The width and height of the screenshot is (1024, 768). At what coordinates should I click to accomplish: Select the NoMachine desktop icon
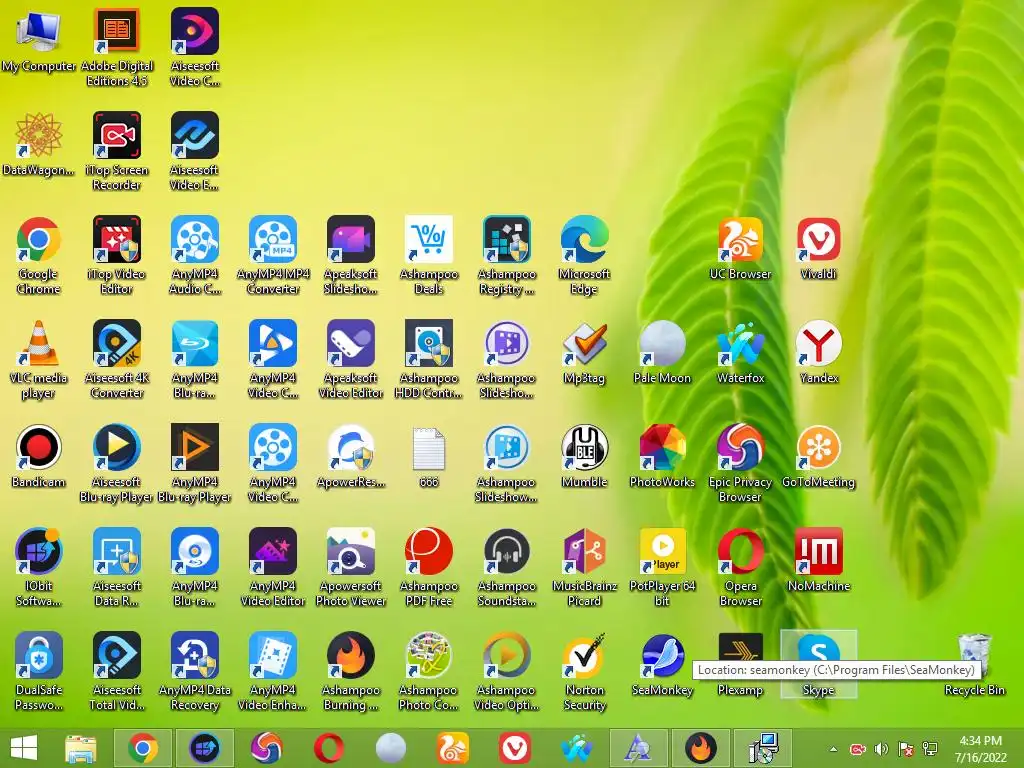point(818,560)
